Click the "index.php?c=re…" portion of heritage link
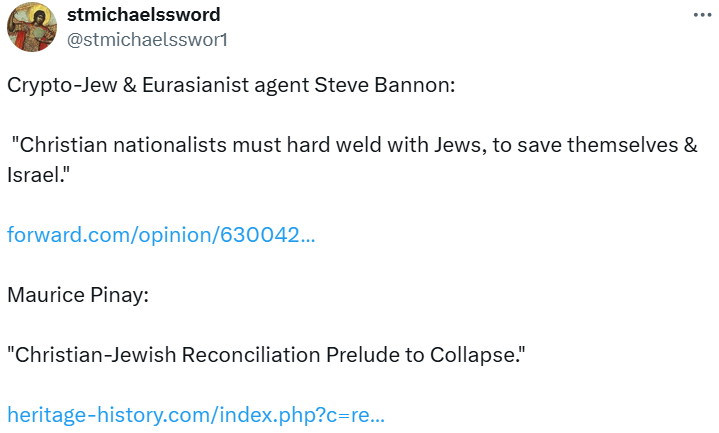Viewport: 719px width, 433px height. (310, 413)
